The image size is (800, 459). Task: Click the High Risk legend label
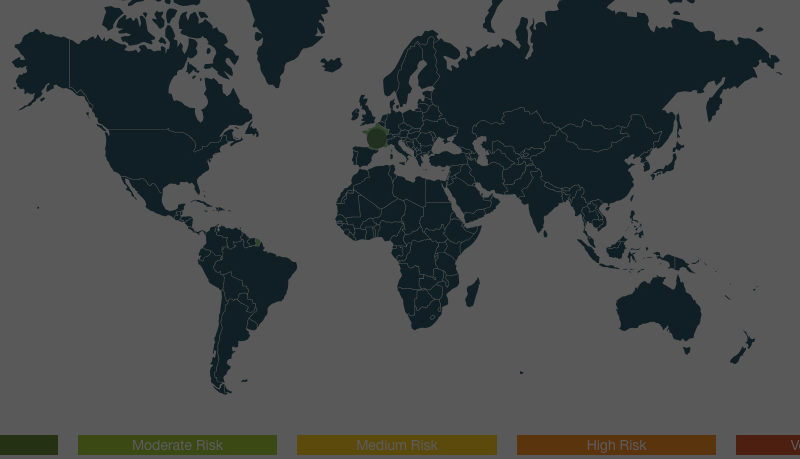coord(616,445)
